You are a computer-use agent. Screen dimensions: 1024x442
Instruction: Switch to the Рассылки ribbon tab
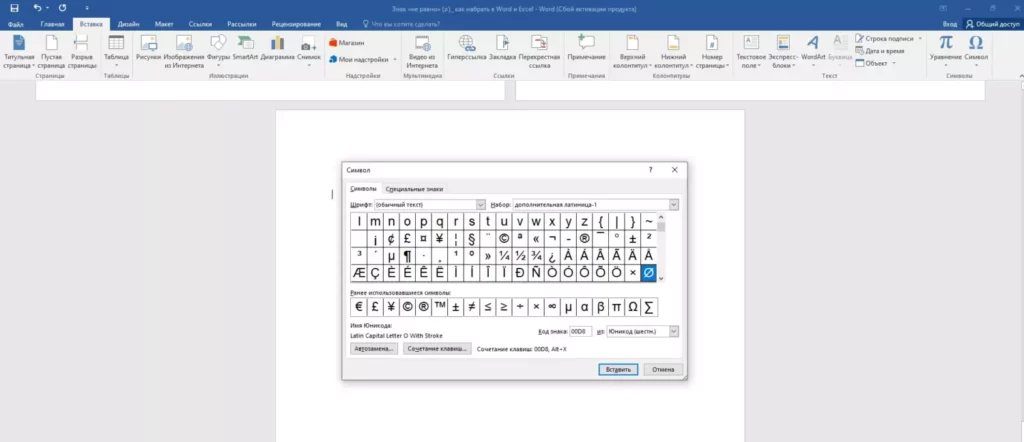[x=242, y=24]
